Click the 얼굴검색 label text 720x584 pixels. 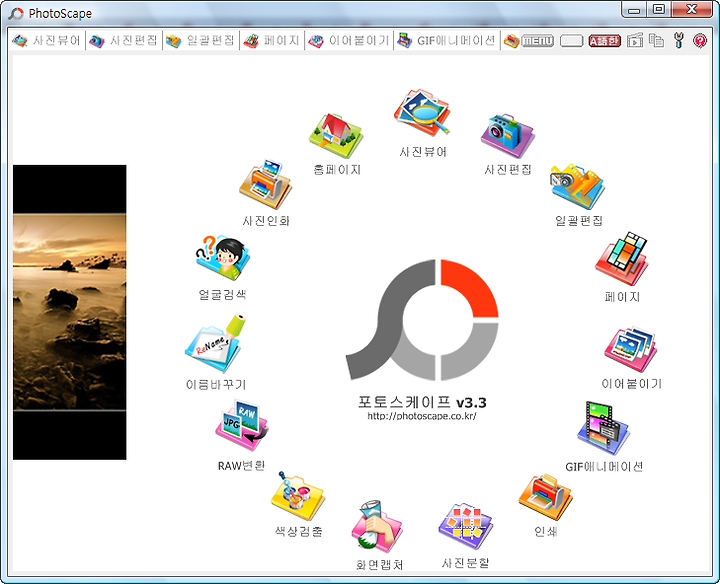[x=222, y=294]
